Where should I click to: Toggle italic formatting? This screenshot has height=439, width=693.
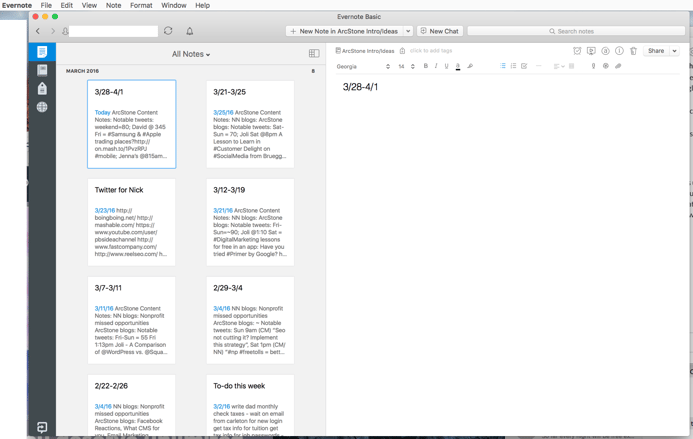pos(436,67)
